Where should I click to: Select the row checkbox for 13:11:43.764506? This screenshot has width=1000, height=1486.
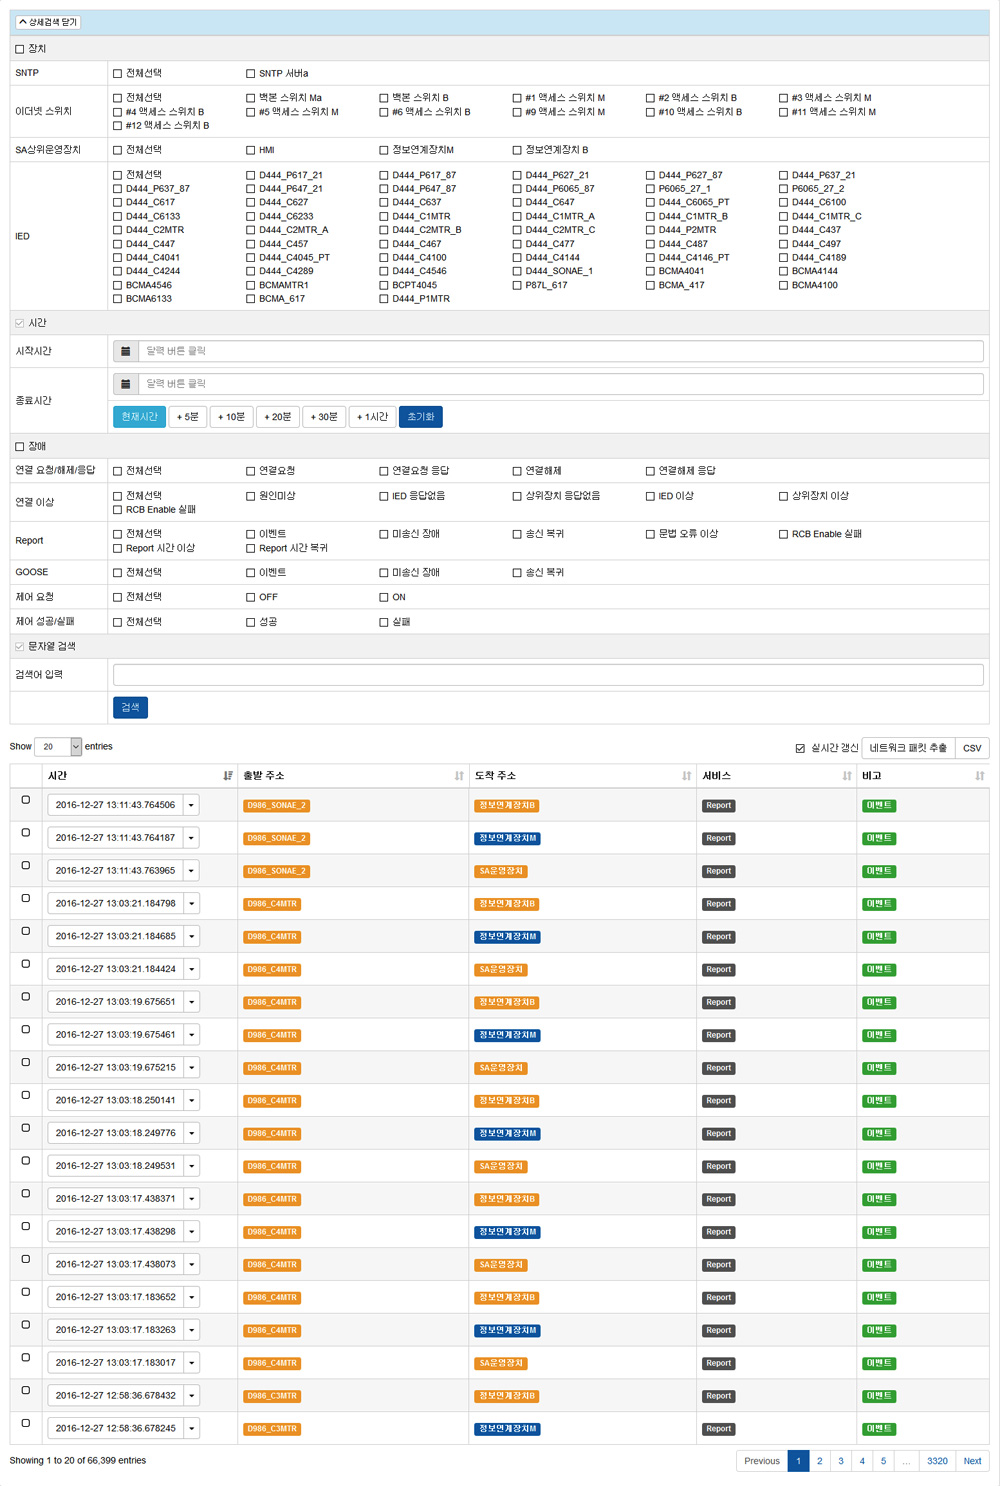pyautogui.click(x=26, y=800)
